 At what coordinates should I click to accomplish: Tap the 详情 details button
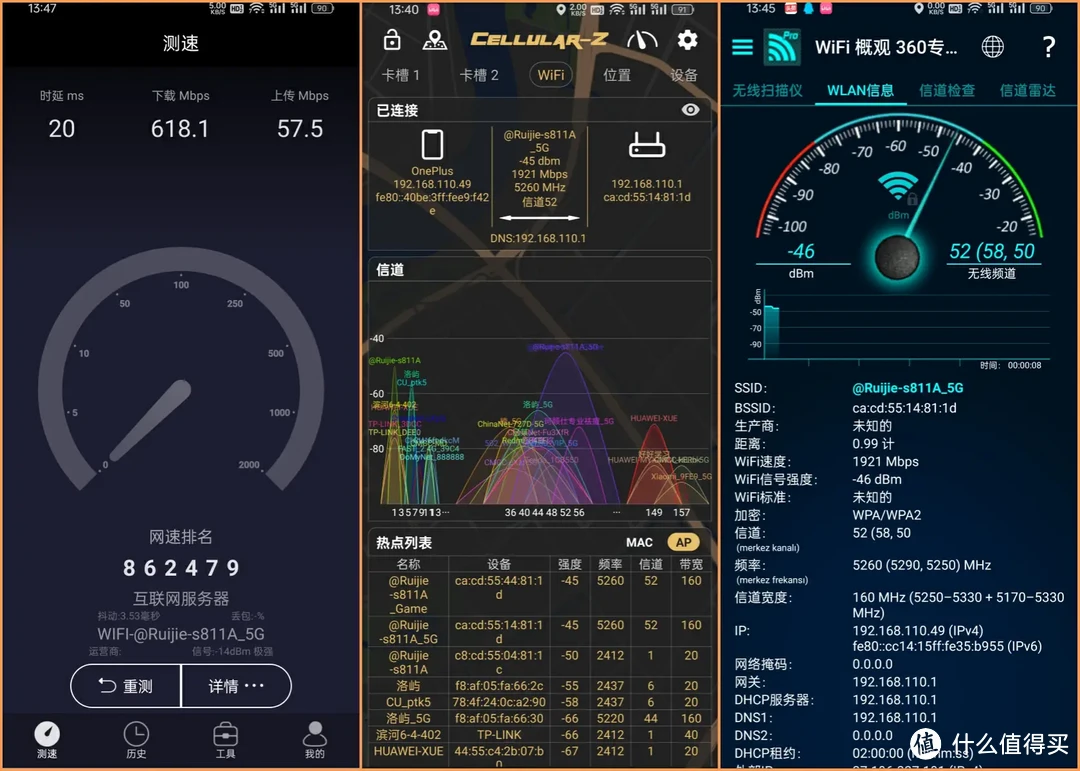(x=236, y=686)
